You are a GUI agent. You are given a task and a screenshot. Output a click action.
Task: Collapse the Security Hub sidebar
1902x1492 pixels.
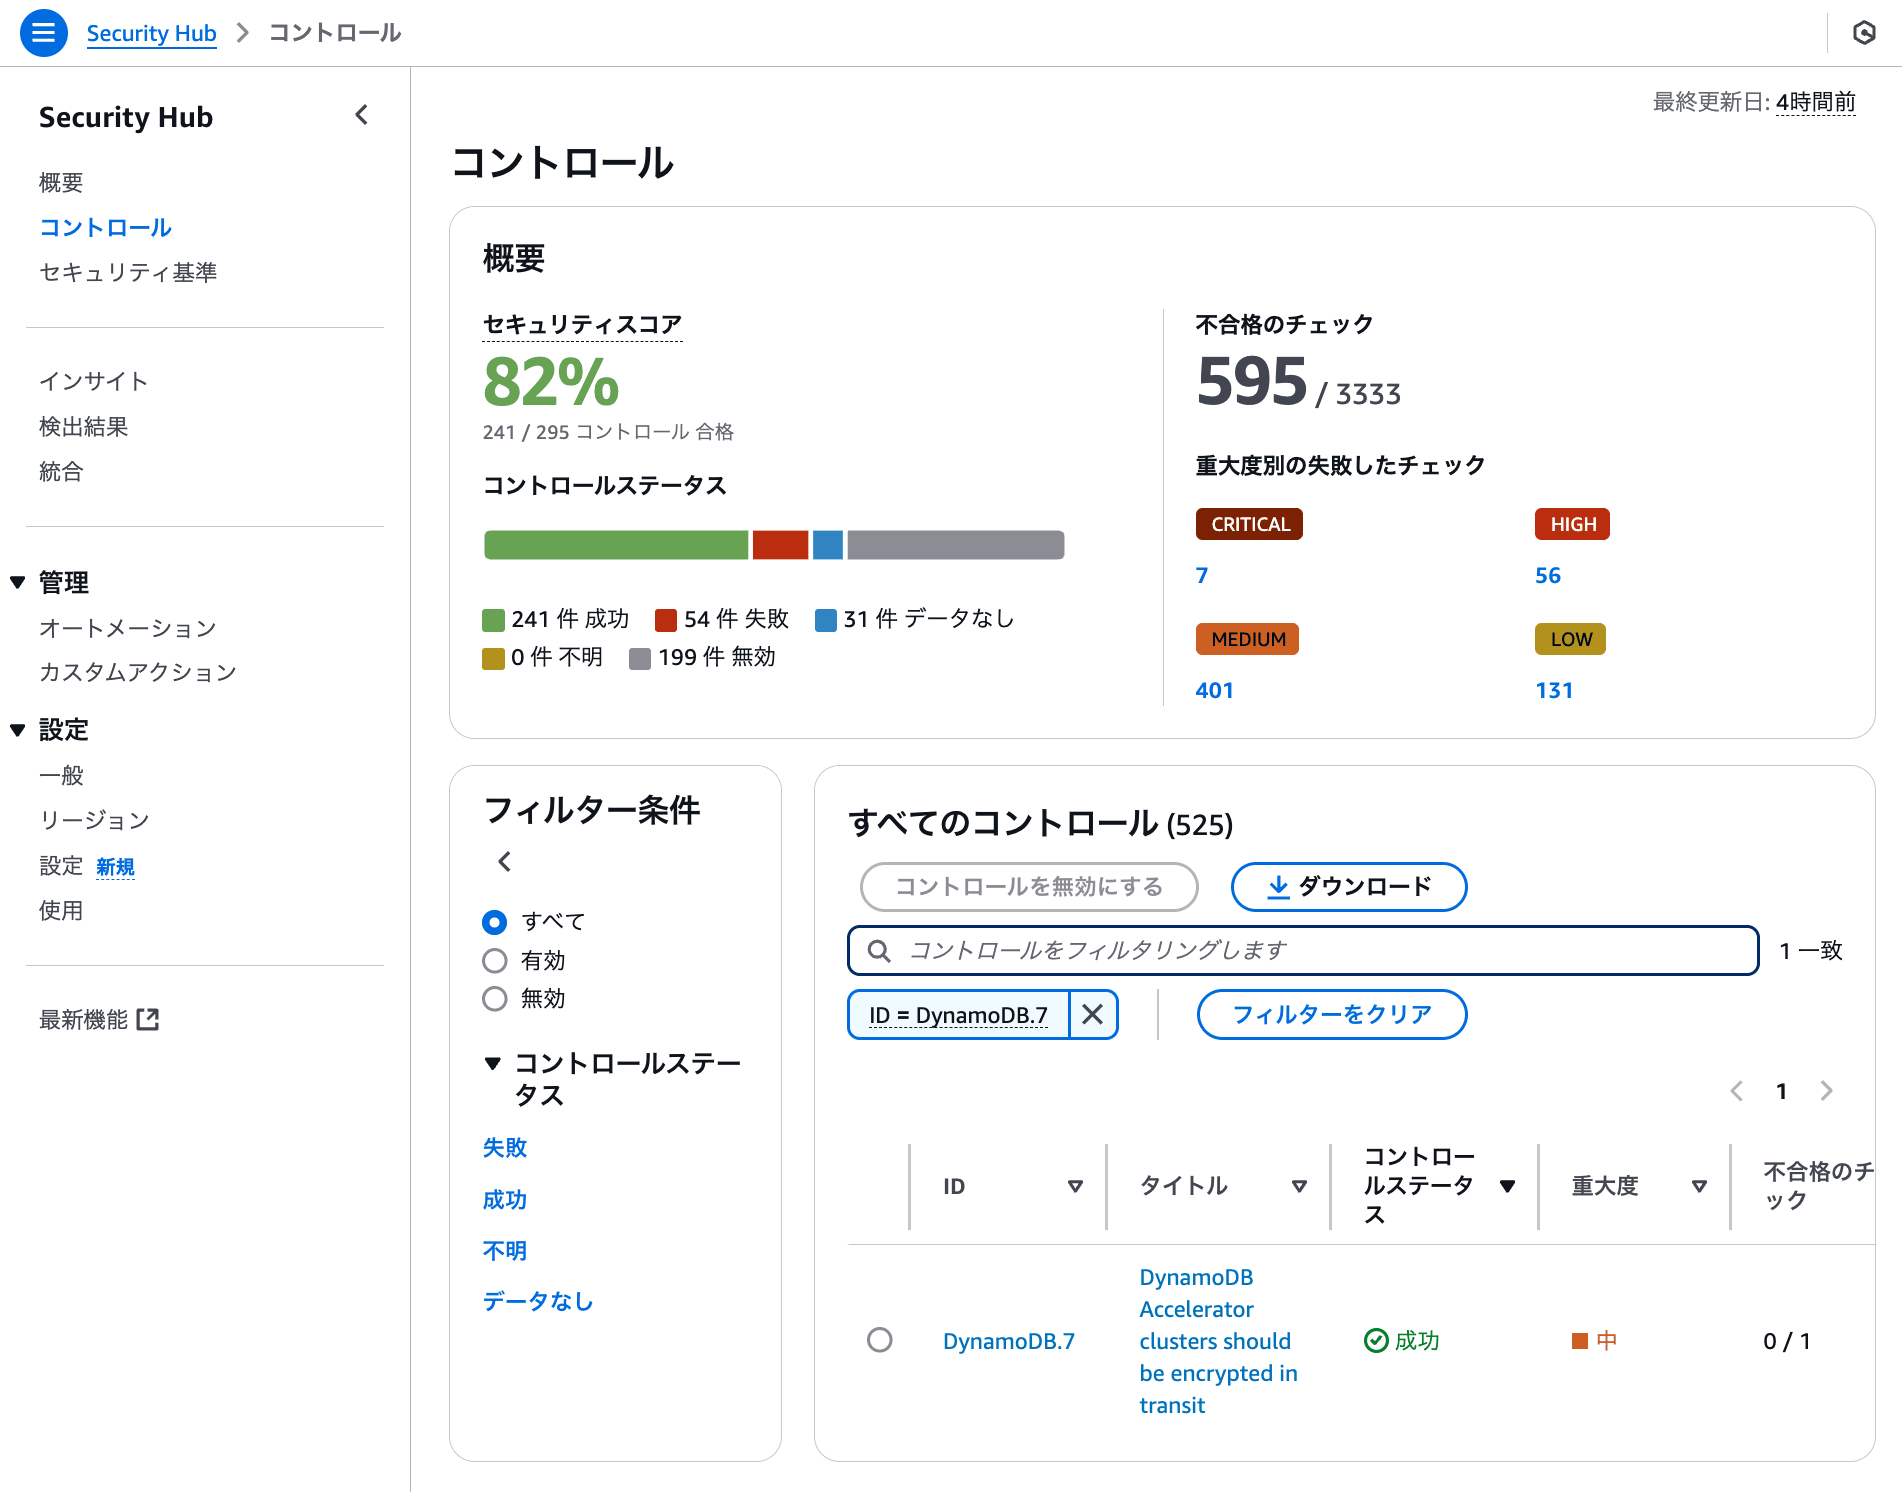pyautogui.click(x=362, y=116)
